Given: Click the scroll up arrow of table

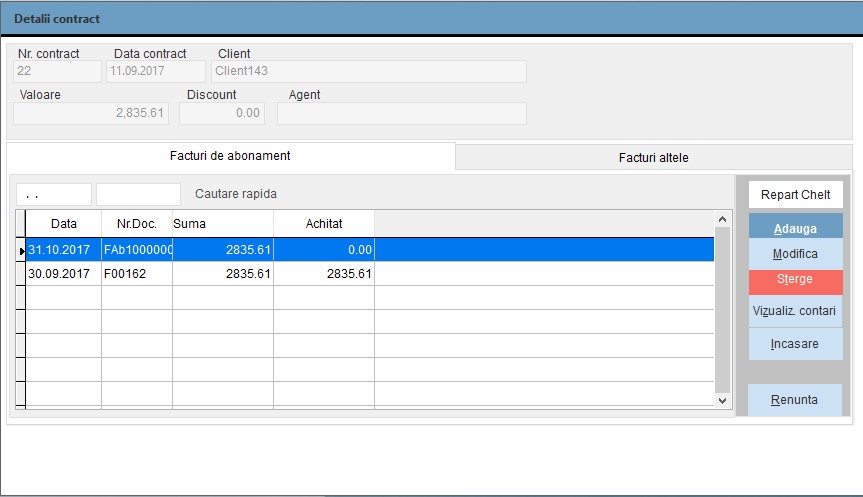Looking at the screenshot, I should (723, 219).
